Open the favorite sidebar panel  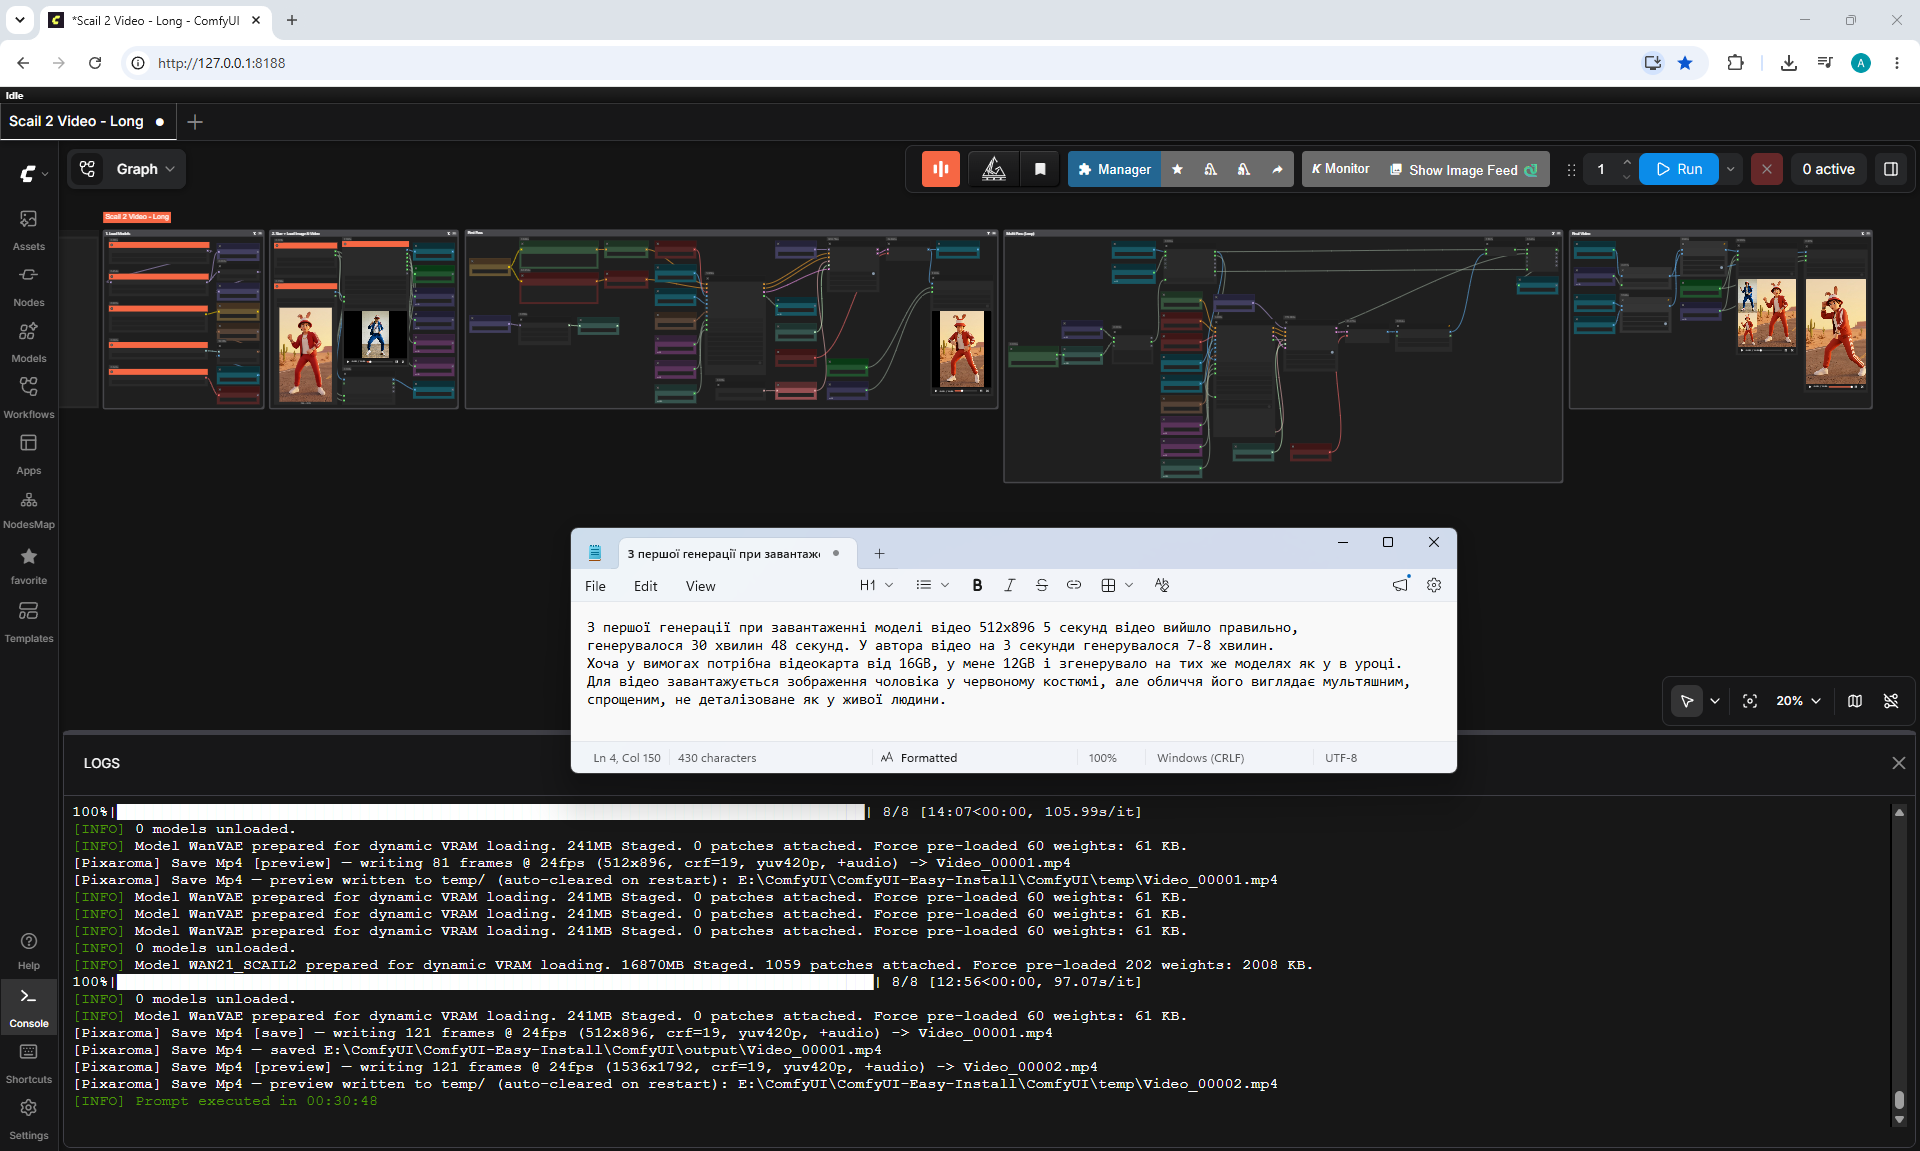[29, 565]
